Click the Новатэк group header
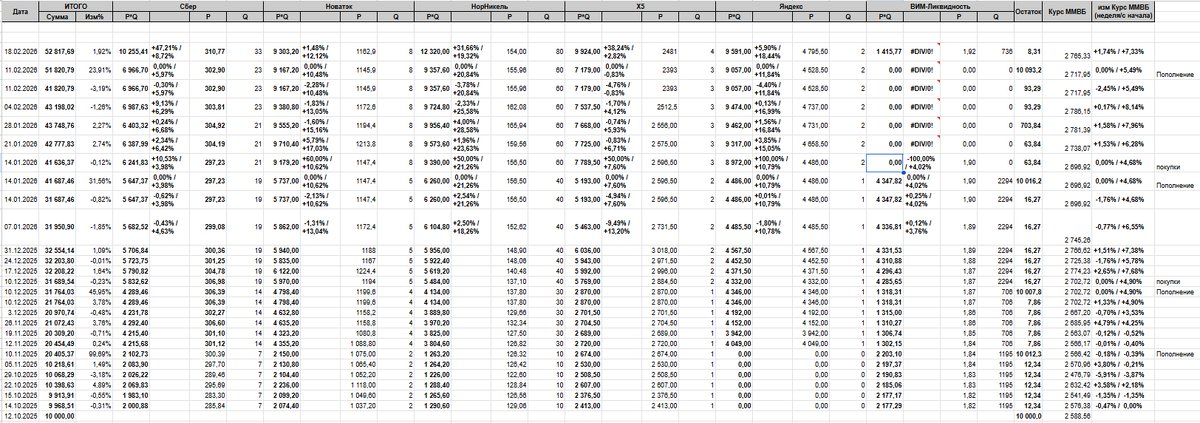 340,5
